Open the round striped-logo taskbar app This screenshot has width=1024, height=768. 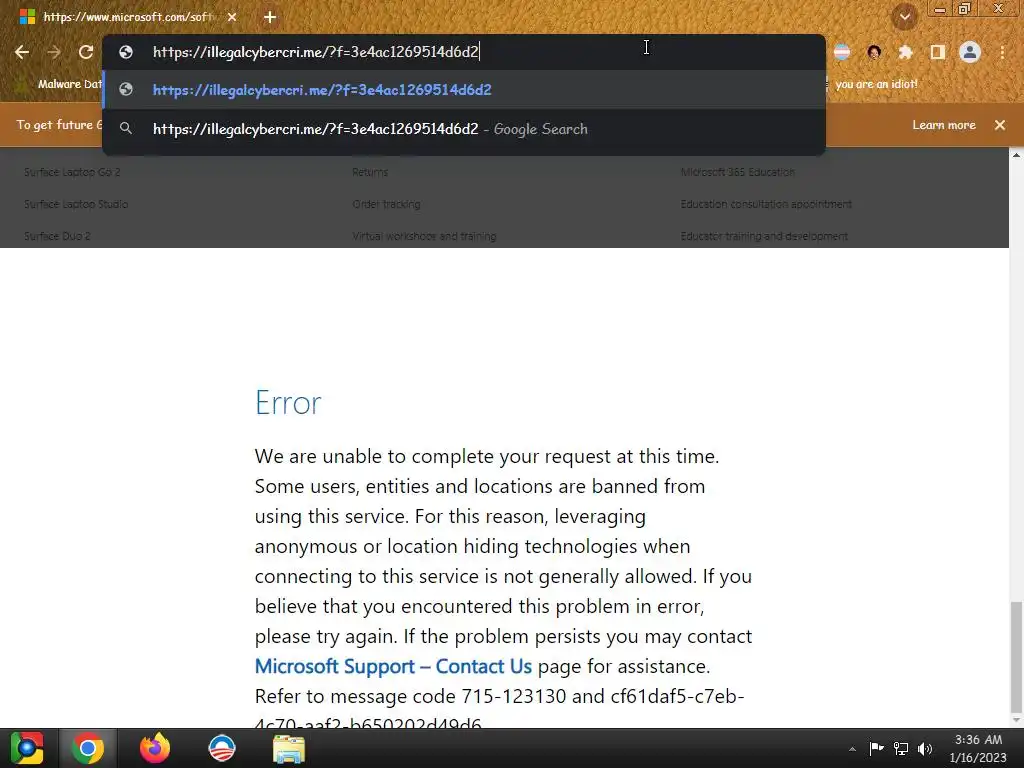(221, 748)
